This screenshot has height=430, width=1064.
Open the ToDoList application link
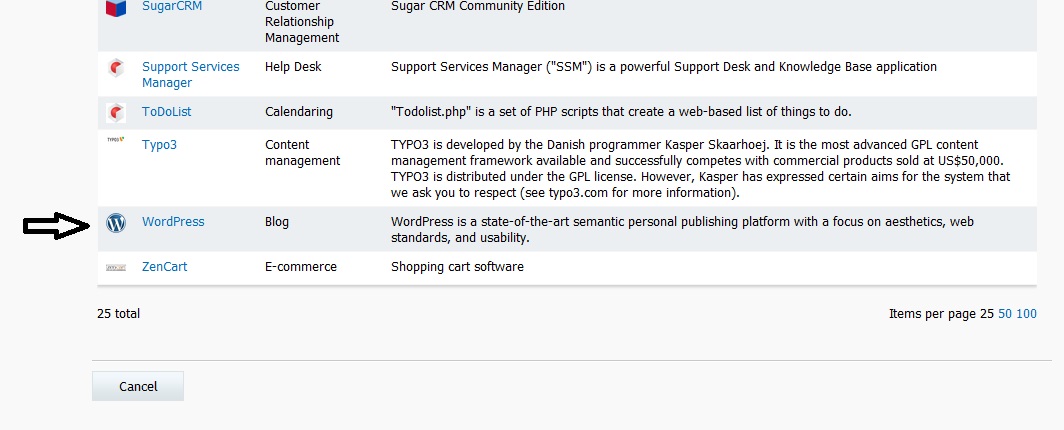click(166, 112)
